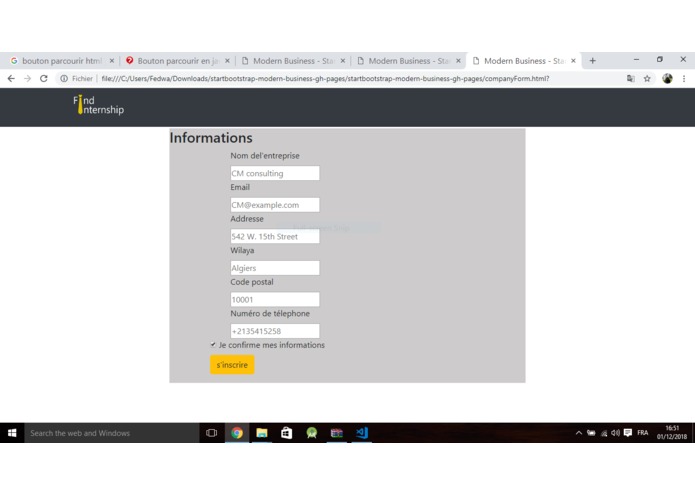The width and height of the screenshot is (695, 494).
Task: Open the Chrome profile avatar
Action: coord(667,78)
